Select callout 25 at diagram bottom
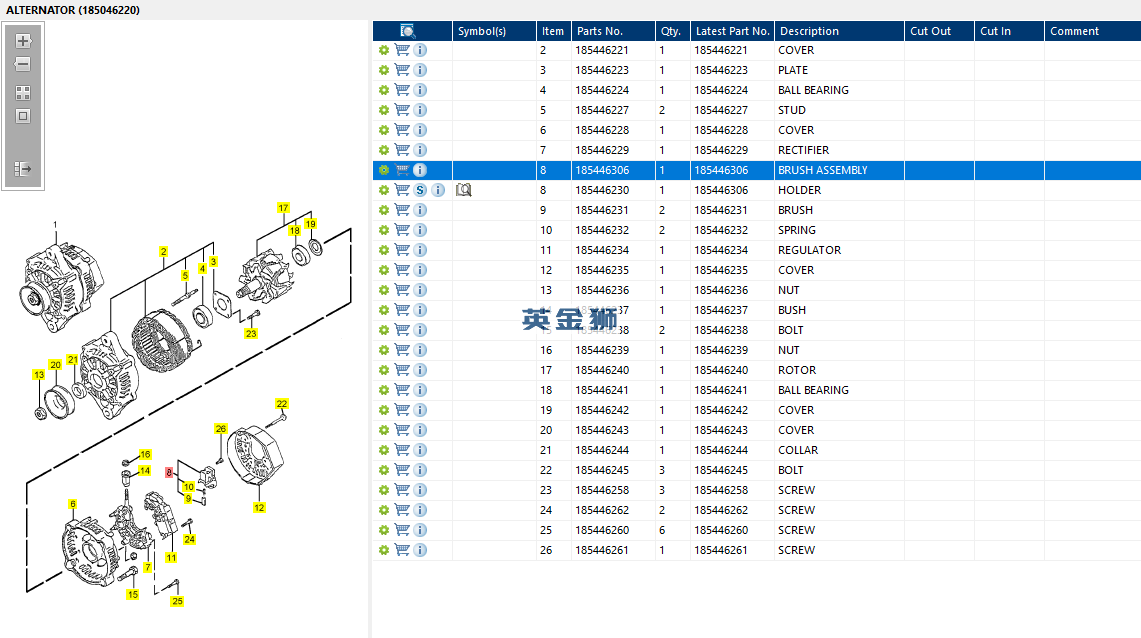The height and width of the screenshot is (638, 1141). click(x=177, y=601)
